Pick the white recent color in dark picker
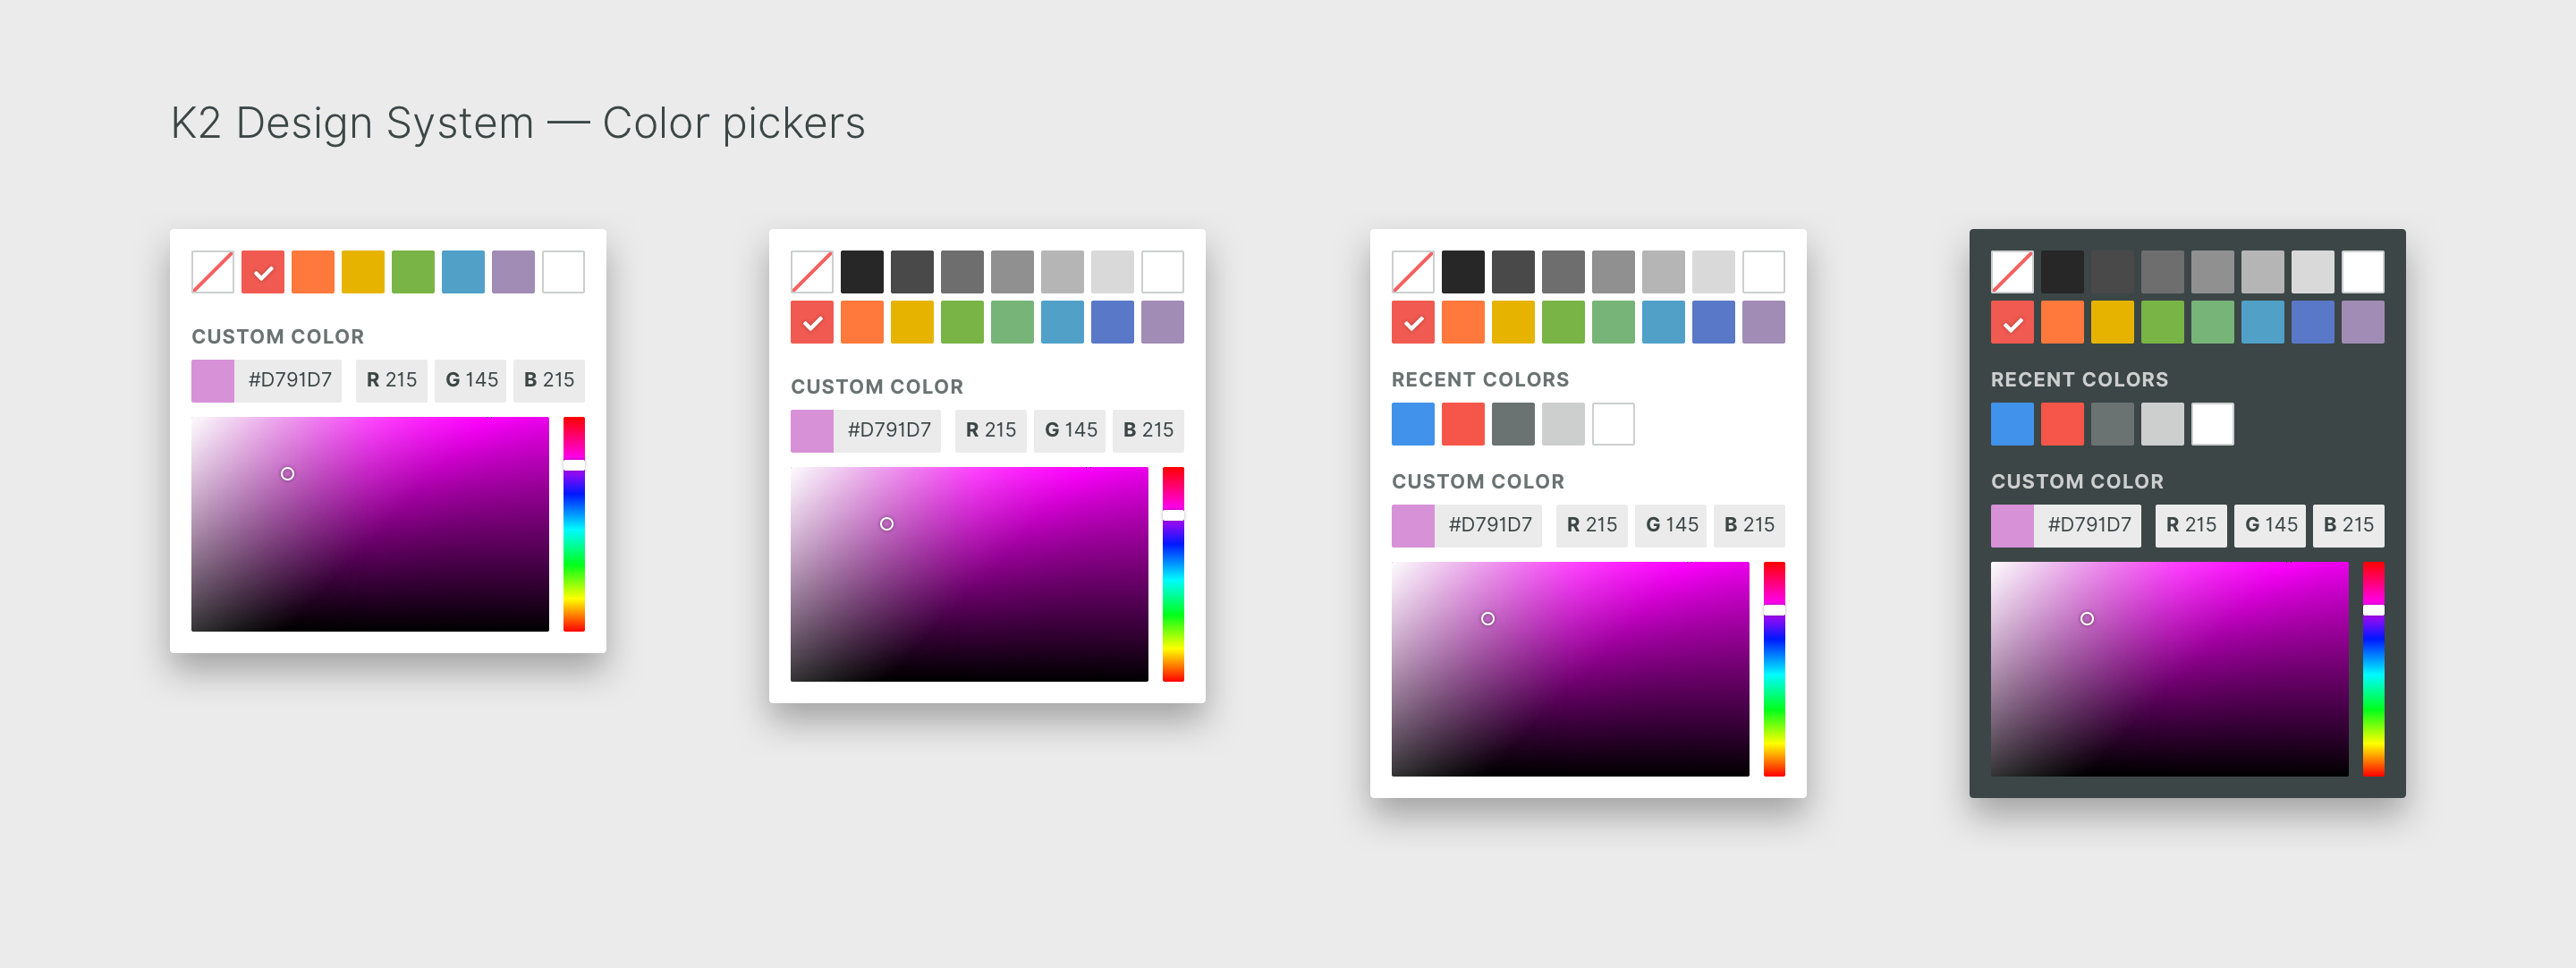 pyautogui.click(x=2213, y=424)
